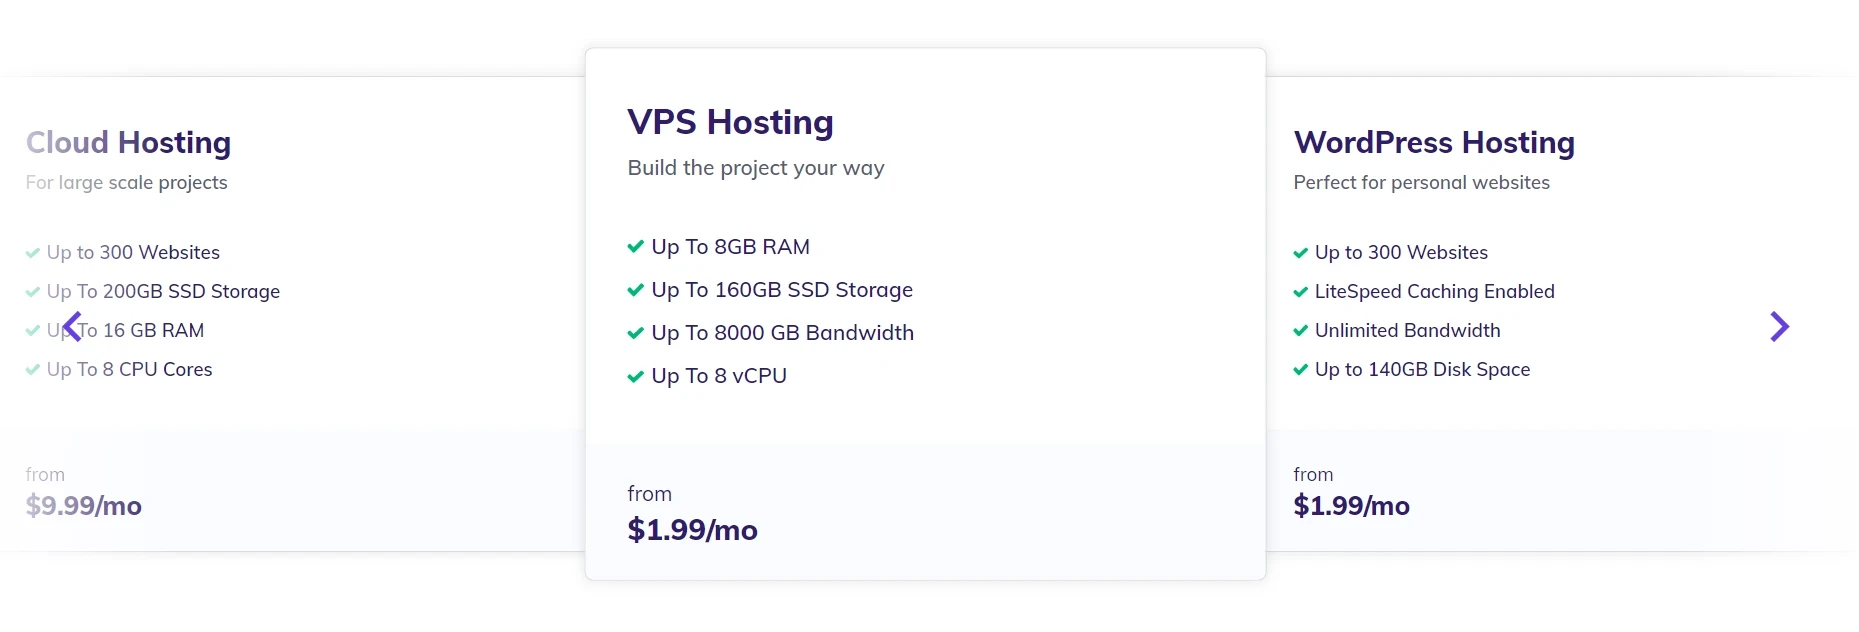Click the checkmark beside Up To 200GB SSD Storage
The width and height of the screenshot is (1859, 632).
pos(31,291)
